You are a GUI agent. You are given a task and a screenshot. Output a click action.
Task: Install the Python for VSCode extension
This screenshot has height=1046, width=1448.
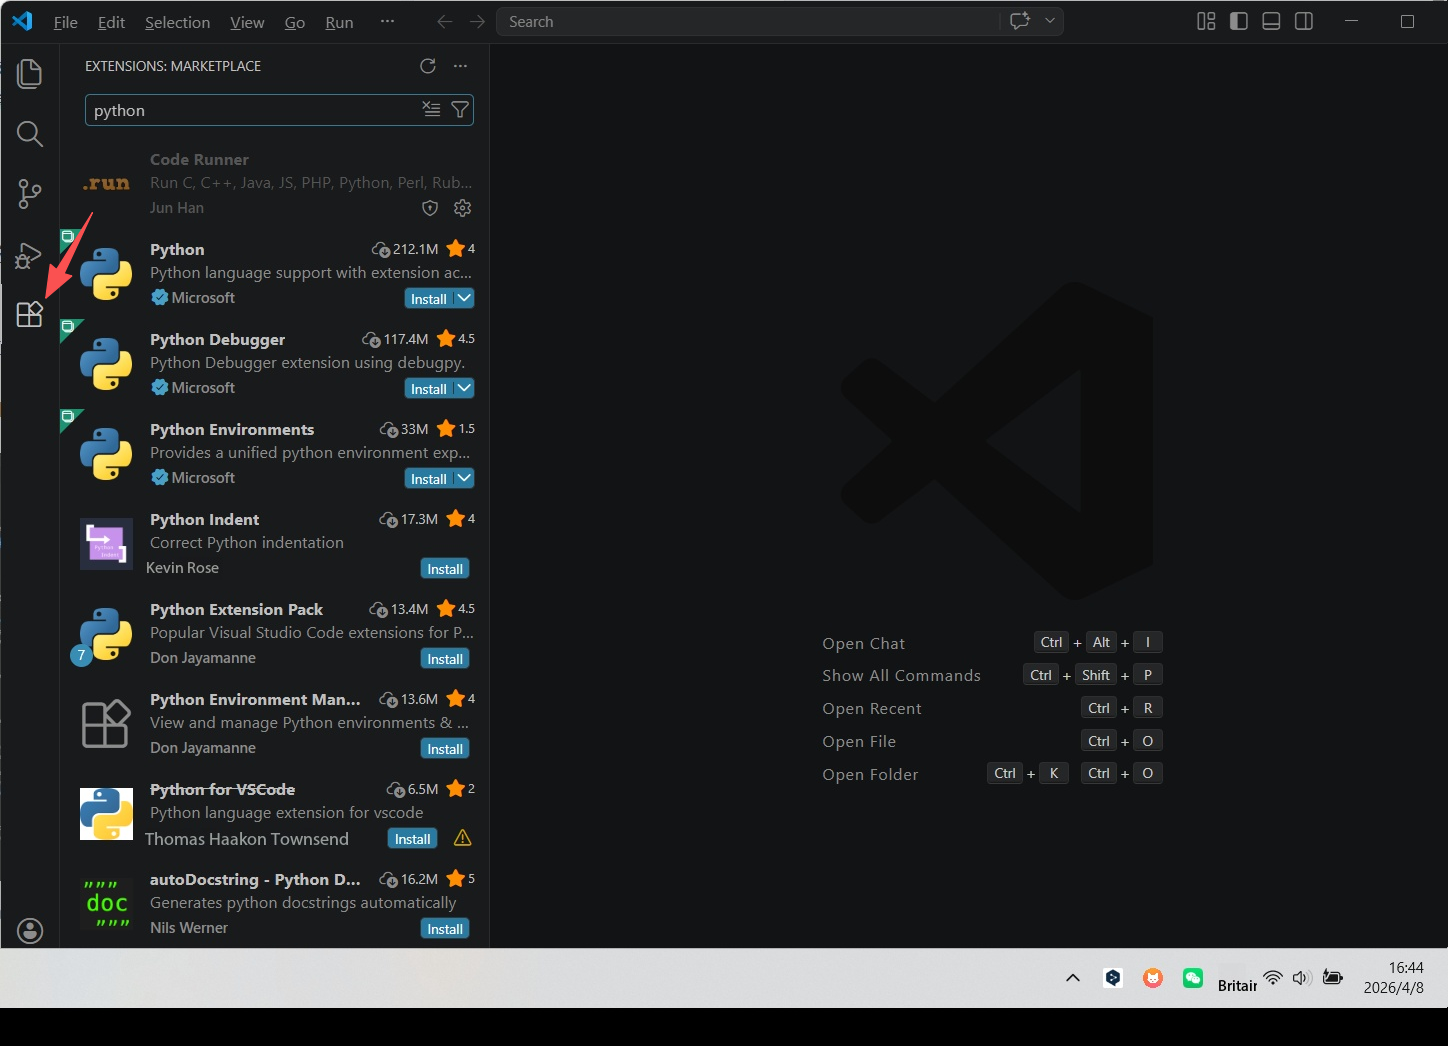412,838
